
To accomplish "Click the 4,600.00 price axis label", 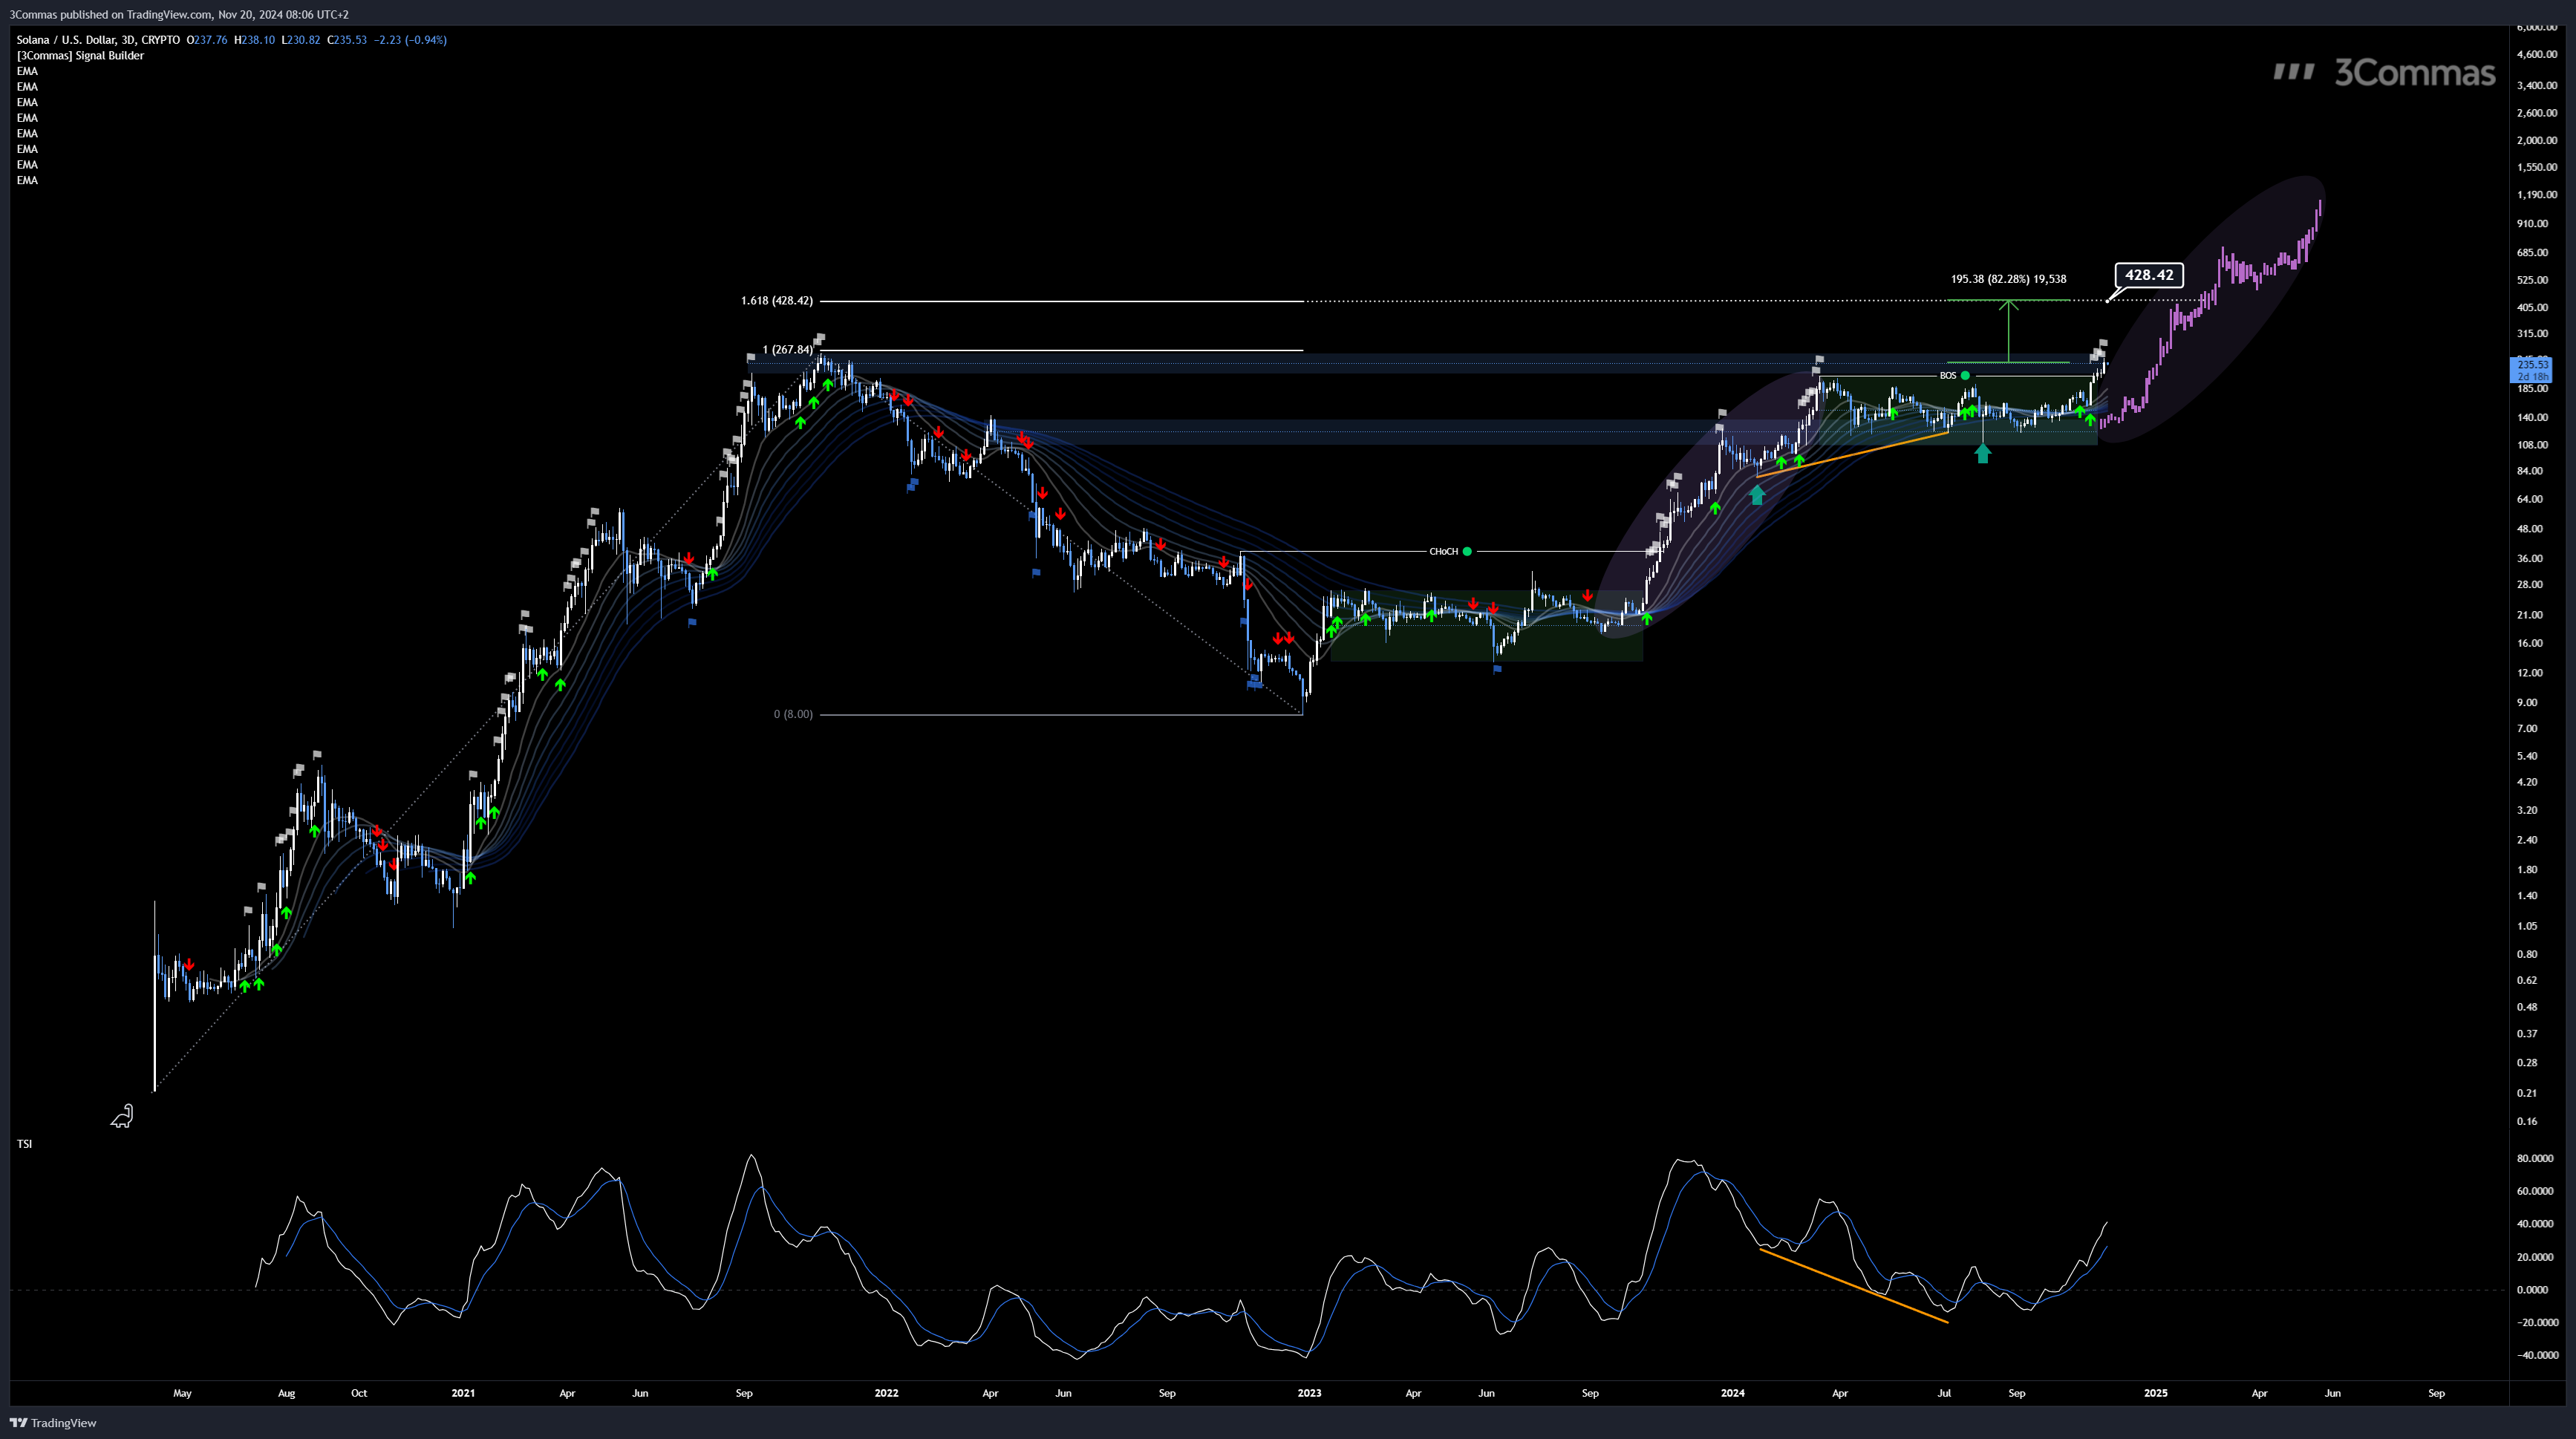I will coord(2537,55).
